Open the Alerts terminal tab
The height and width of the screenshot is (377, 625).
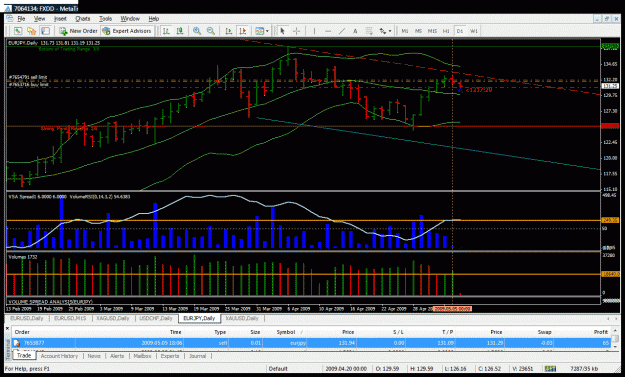[x=117, y=356]
